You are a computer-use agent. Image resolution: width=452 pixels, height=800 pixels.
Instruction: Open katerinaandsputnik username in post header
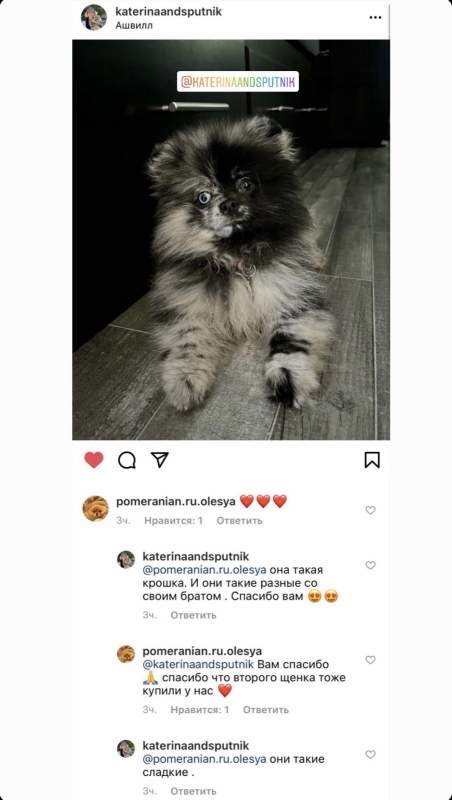(x=169, y=12)
